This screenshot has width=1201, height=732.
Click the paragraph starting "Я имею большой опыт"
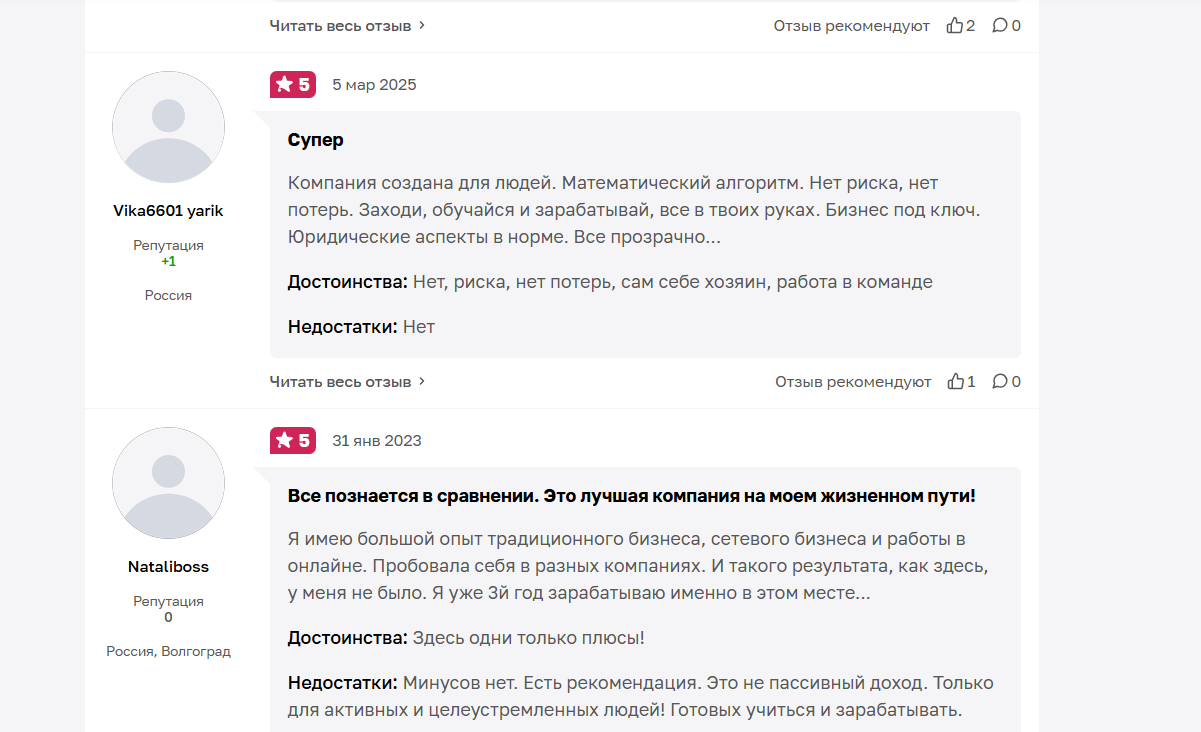639,567
